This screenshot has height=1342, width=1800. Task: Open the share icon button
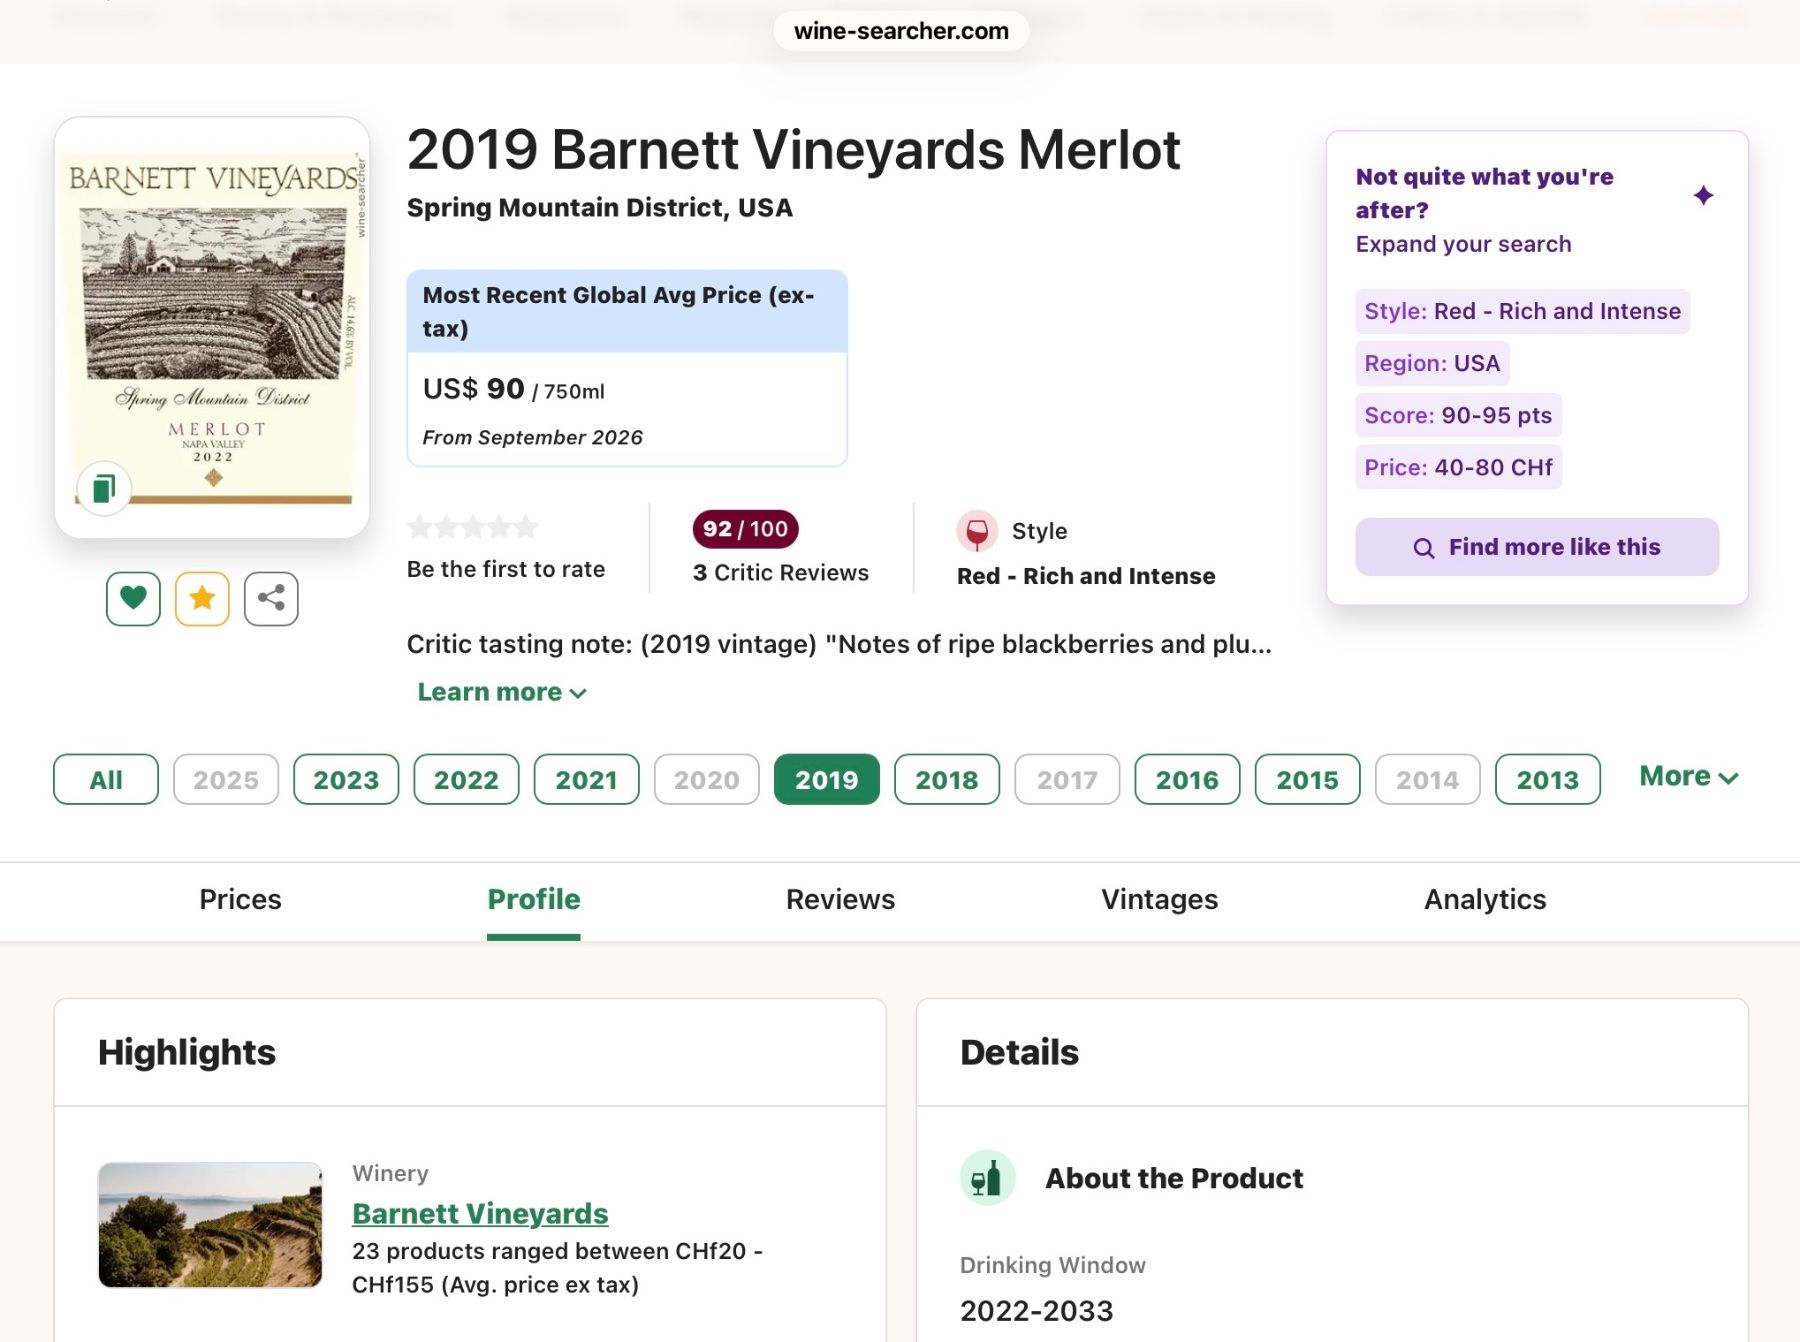pyautogui.click(x=271, y=598)
